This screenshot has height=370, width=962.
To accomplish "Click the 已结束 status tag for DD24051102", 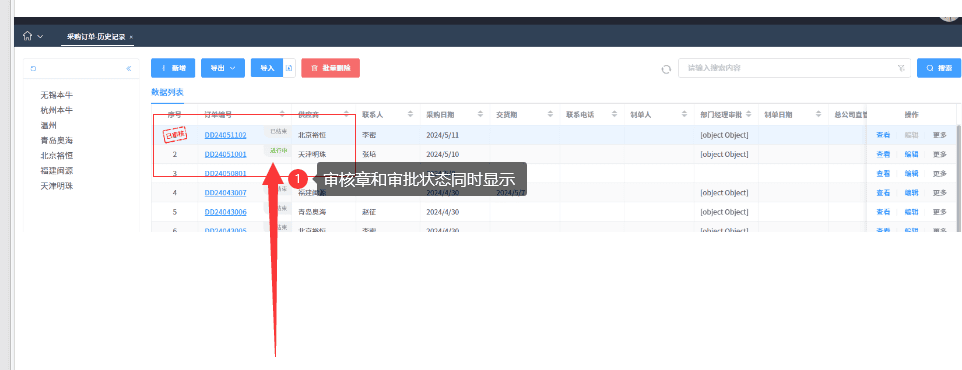I will click(279, 131).
